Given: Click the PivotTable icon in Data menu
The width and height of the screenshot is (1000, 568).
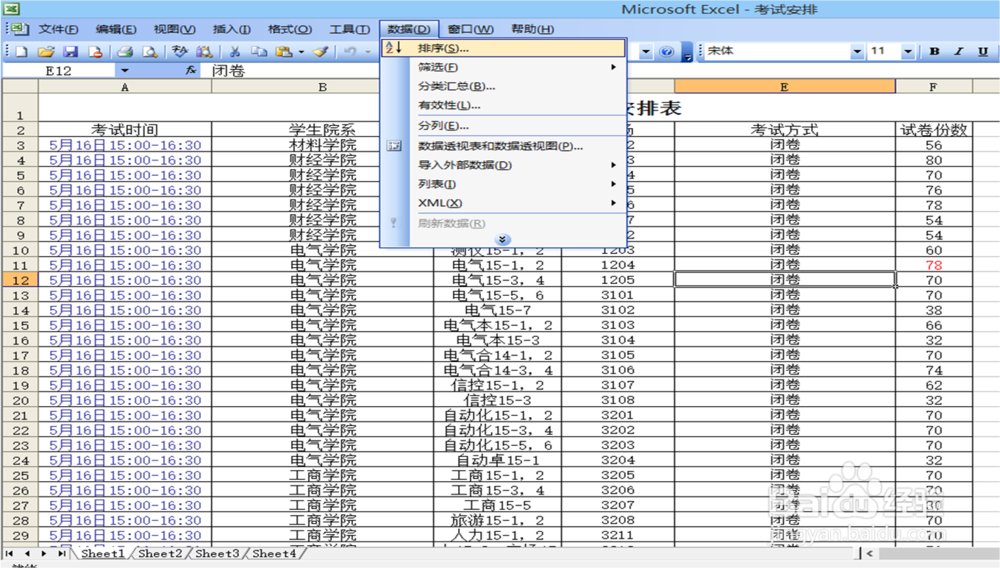Looking at the screenshot, I should coord(394,146).
